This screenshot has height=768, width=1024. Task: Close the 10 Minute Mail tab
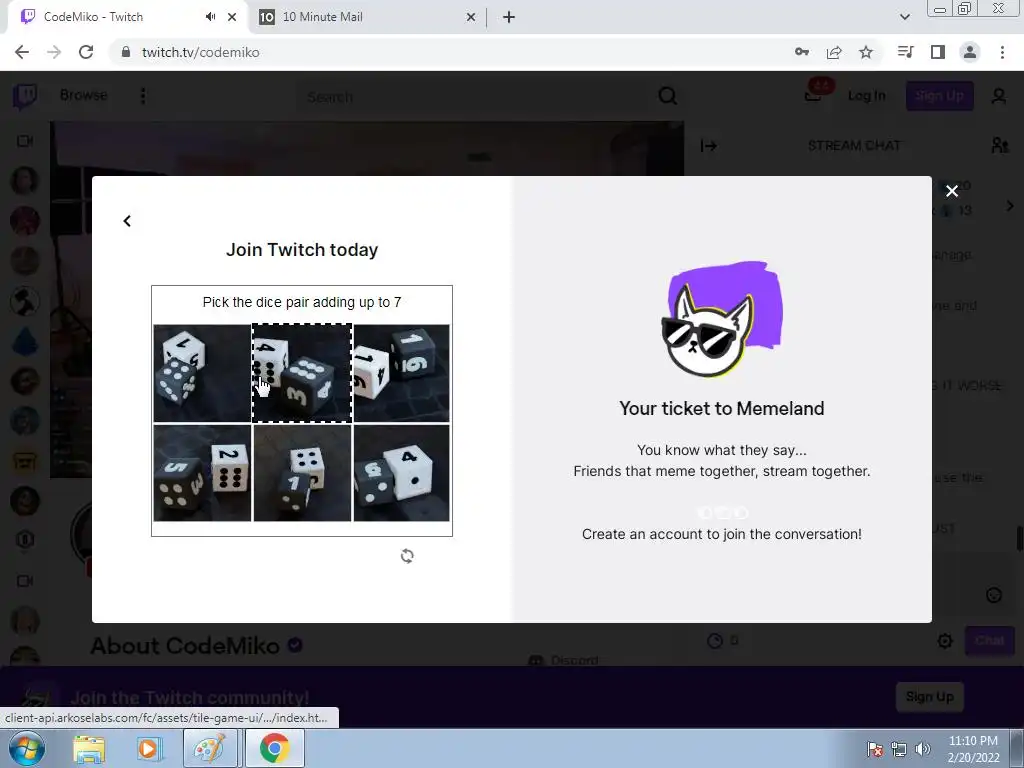(471, 17)
